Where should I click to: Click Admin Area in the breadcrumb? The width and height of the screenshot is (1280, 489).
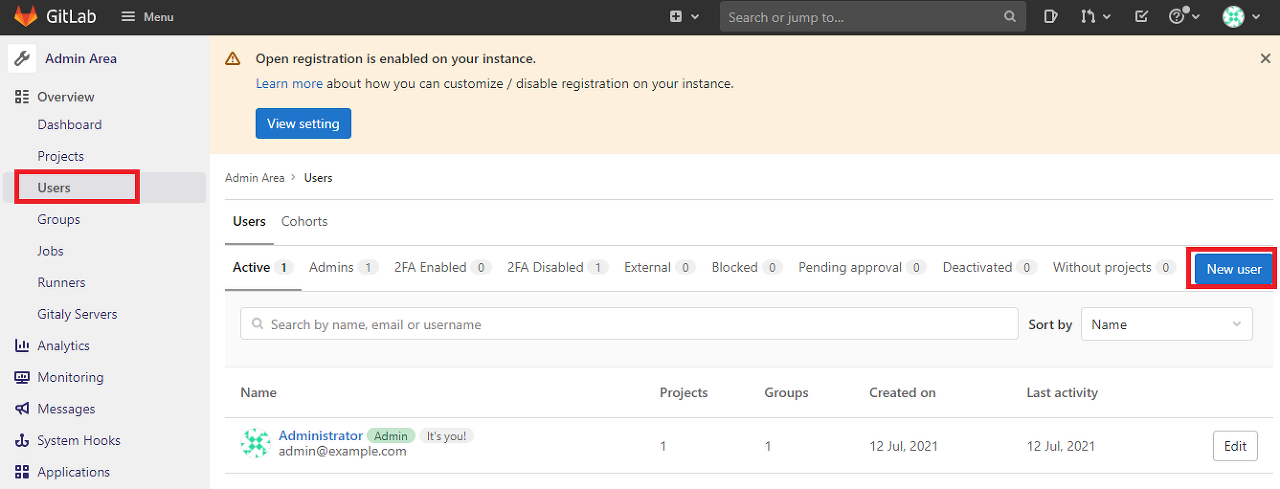255,178
